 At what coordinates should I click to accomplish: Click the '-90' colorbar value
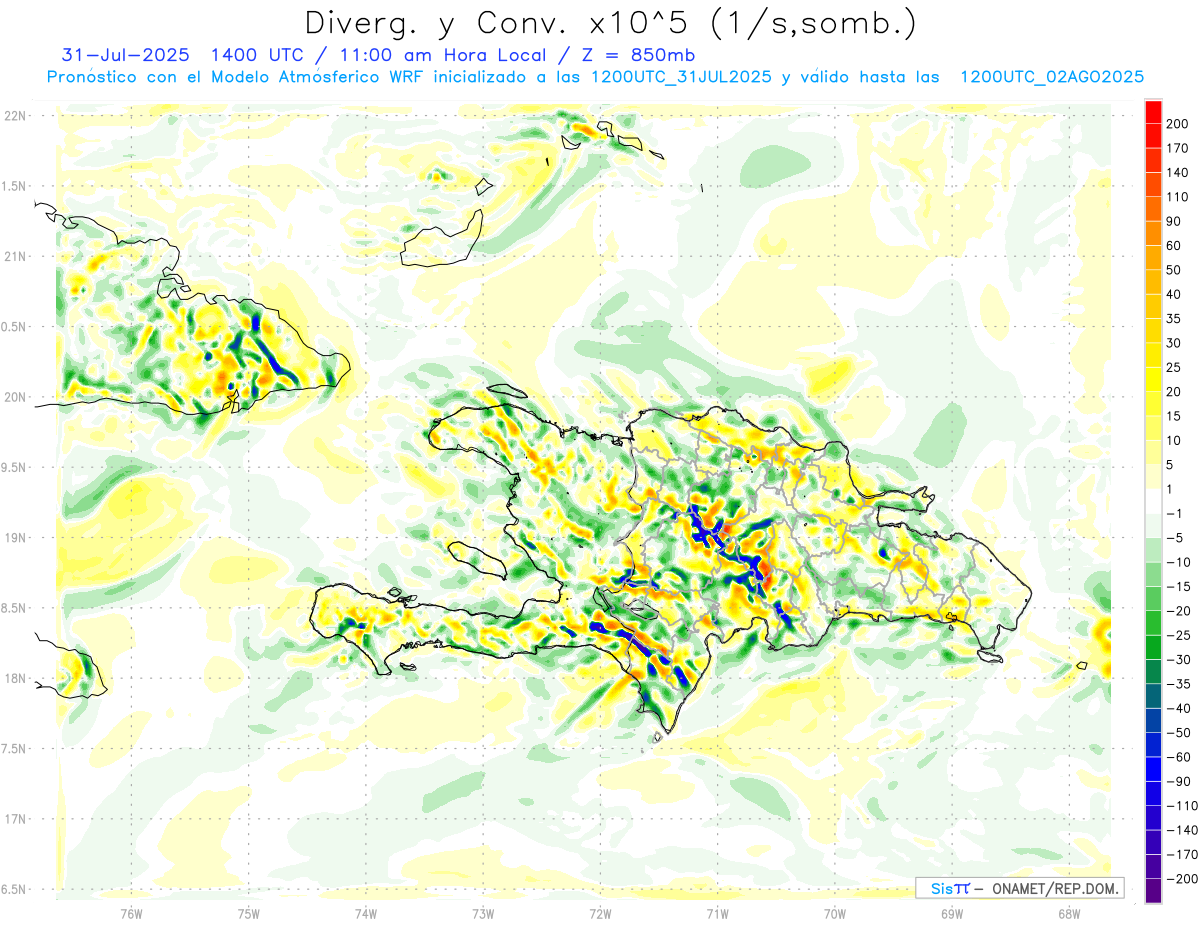(1178, 781)
